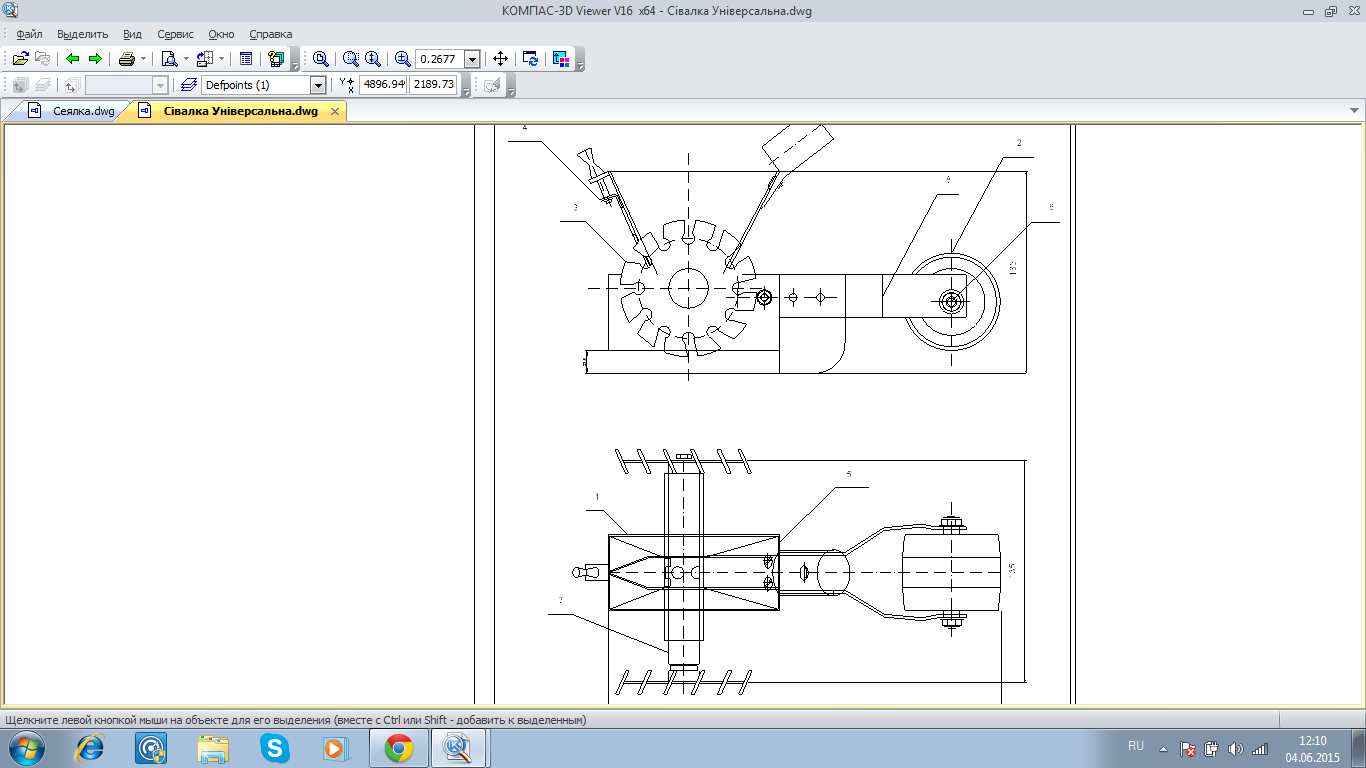The width and height of the screenshot is (1366, 768).
Task: Switch to the Сеялка.dwg tab
Action: tap(84, 111)
